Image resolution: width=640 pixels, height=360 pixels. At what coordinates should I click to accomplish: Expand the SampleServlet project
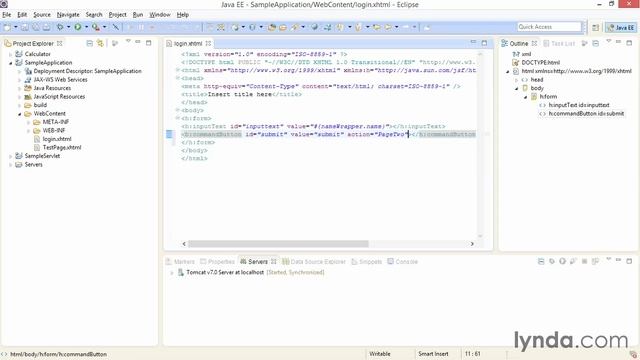tap(11, 156)
